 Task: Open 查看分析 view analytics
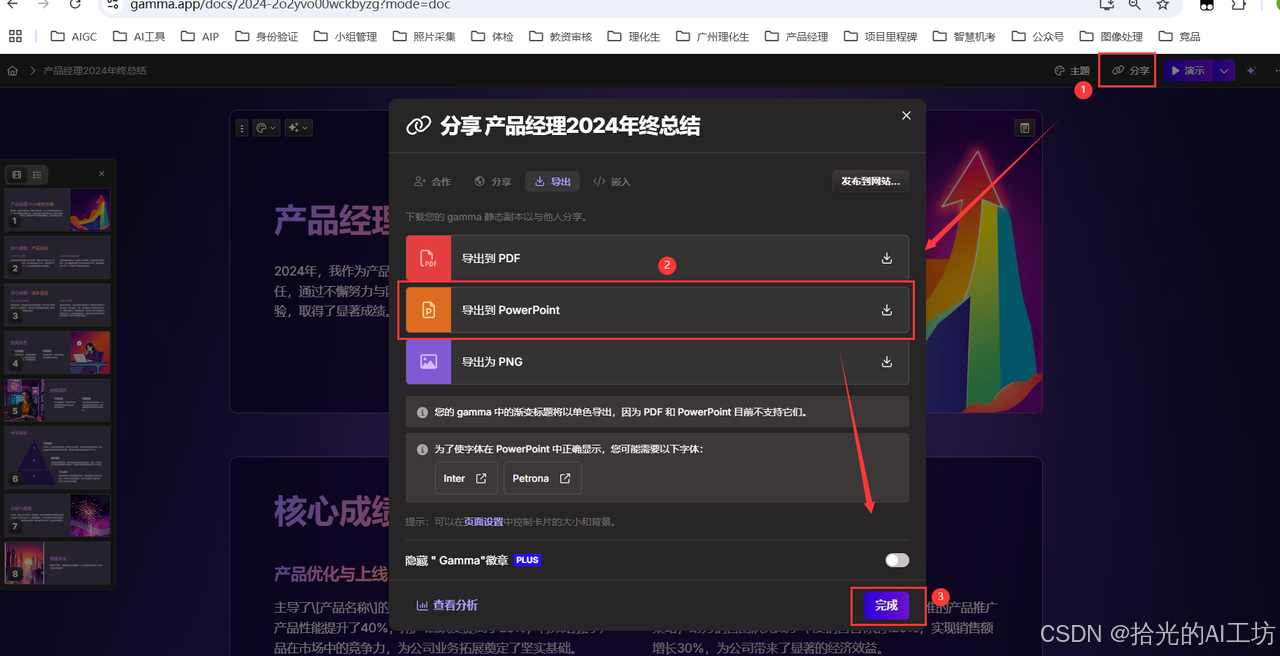click(x=447, y=605)
